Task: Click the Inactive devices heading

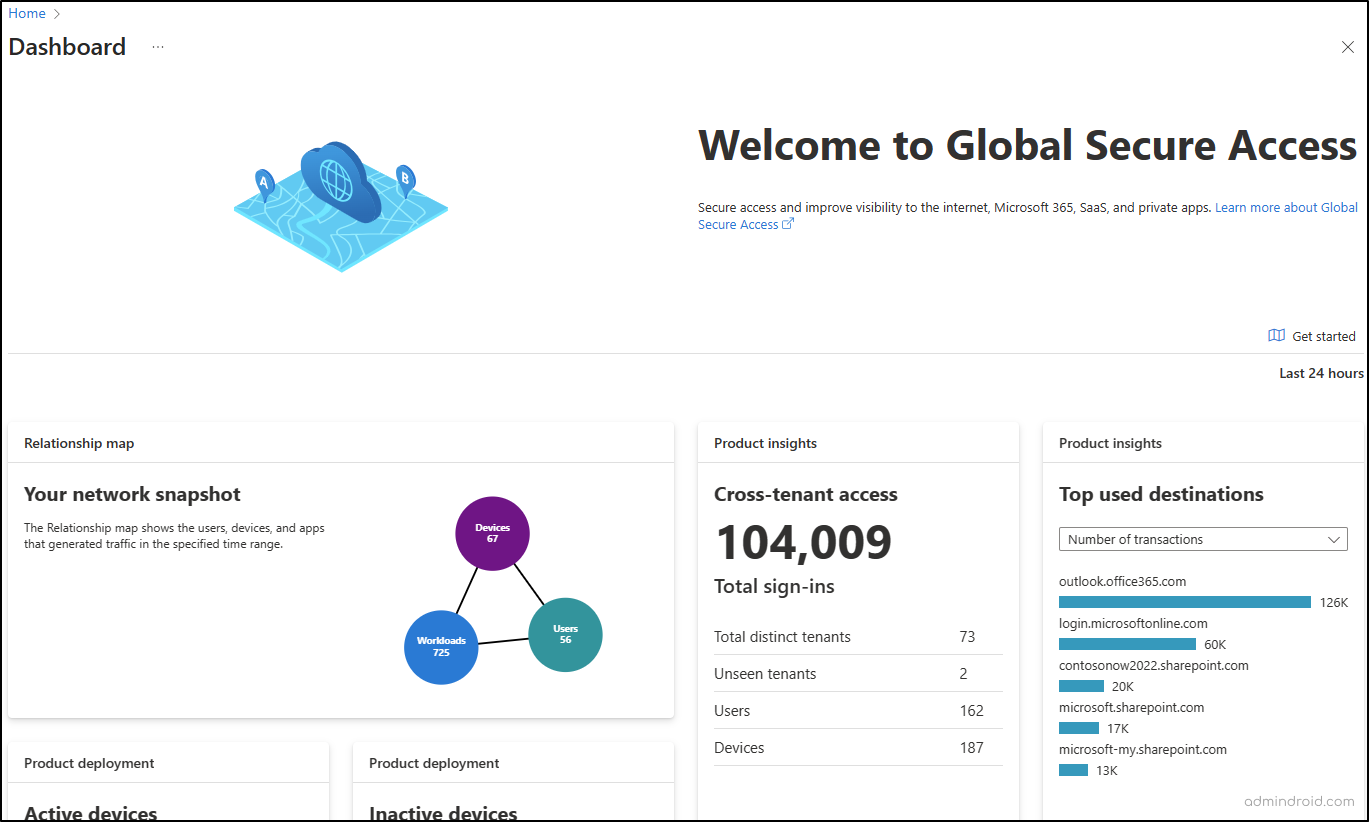Action: 442,813
